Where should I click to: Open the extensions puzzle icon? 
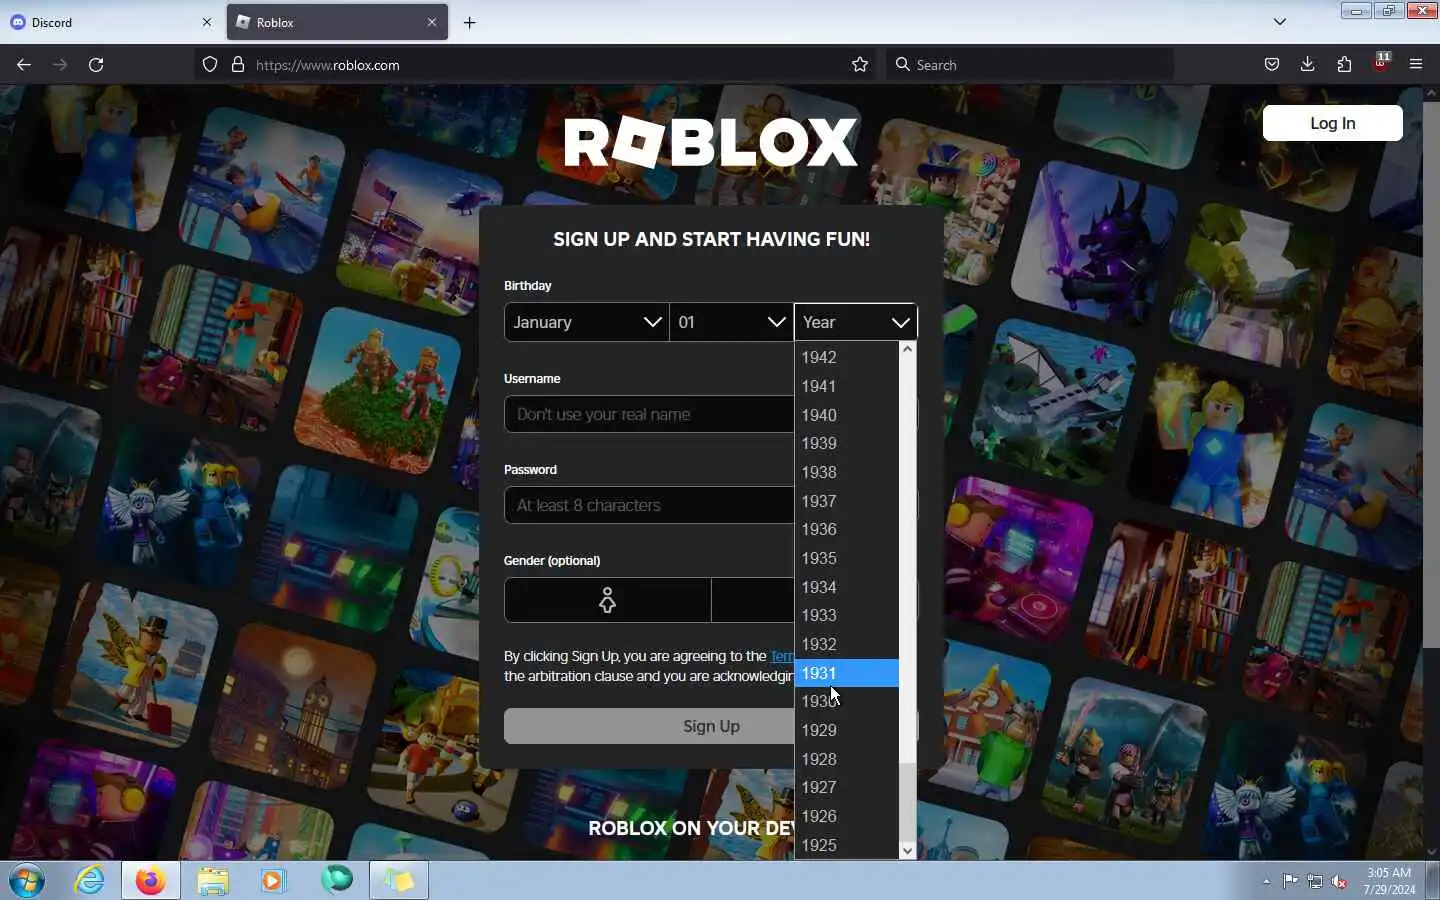click(x=1344, y=64)
